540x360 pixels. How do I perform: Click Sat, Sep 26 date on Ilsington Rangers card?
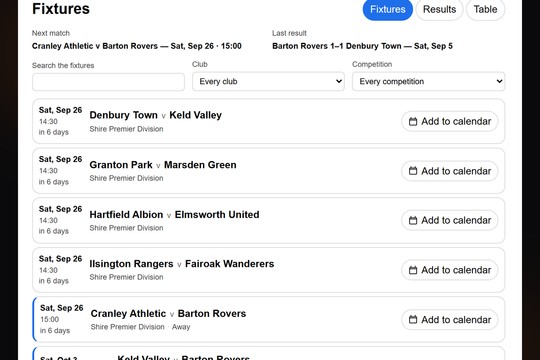(x=60, y=259)
